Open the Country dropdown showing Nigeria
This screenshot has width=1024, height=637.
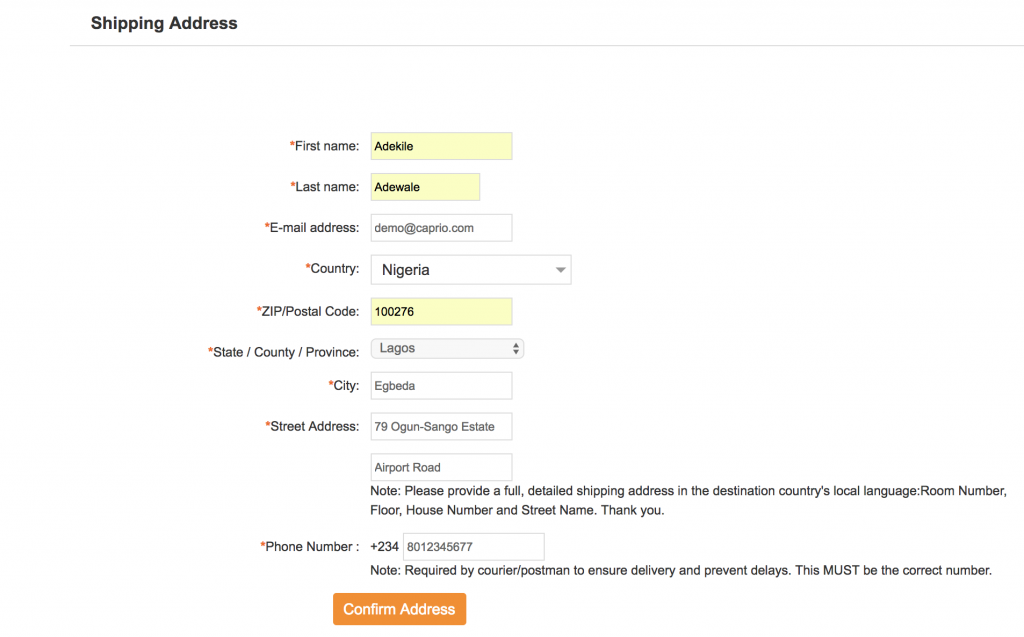point(471,270)
